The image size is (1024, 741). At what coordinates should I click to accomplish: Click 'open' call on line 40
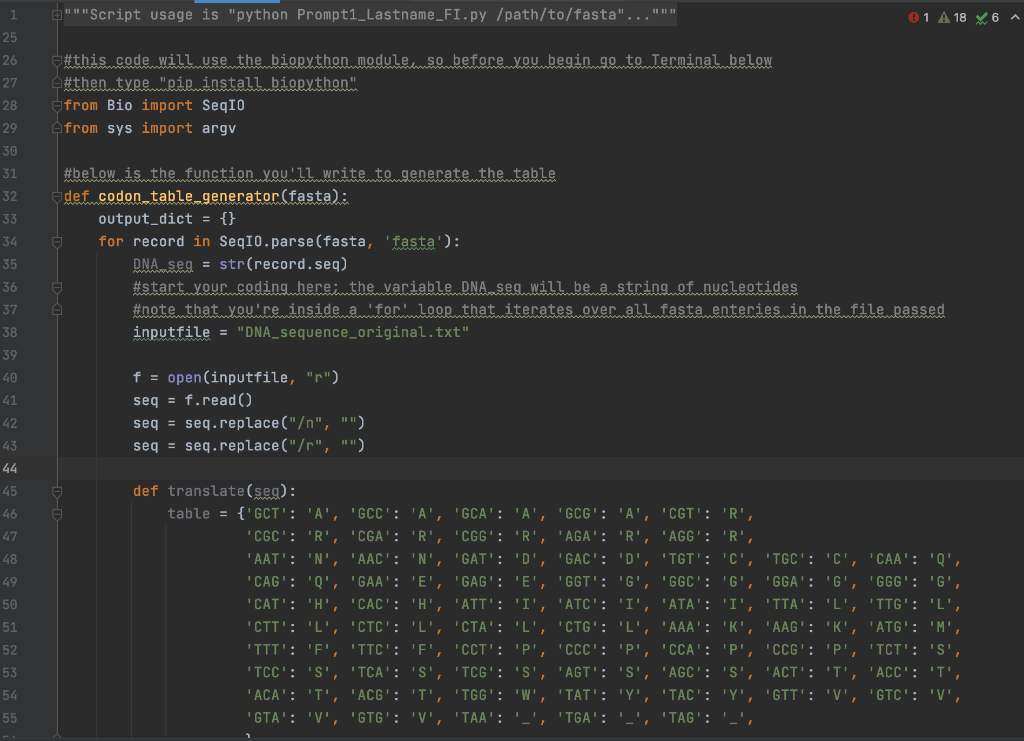pyautogui.click(x=185, y=378)
